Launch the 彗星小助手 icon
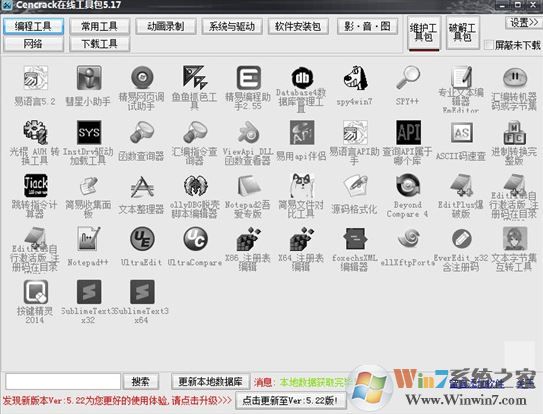 89,78
